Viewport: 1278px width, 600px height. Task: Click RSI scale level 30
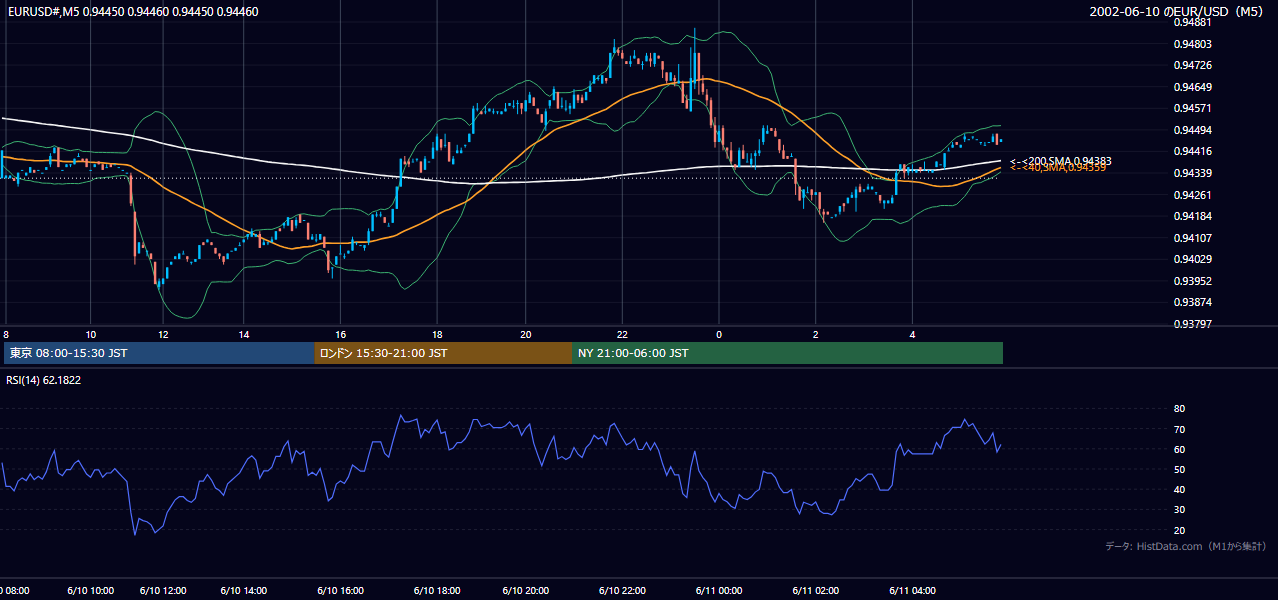[x=1179, y=510]
